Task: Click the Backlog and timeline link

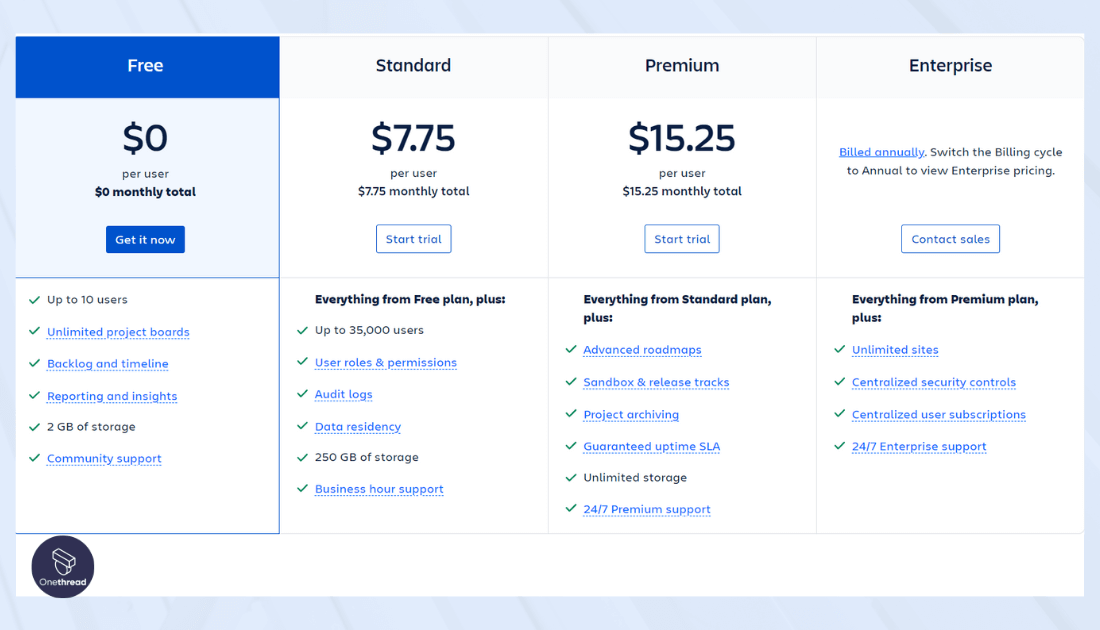Action: point(107,364)
